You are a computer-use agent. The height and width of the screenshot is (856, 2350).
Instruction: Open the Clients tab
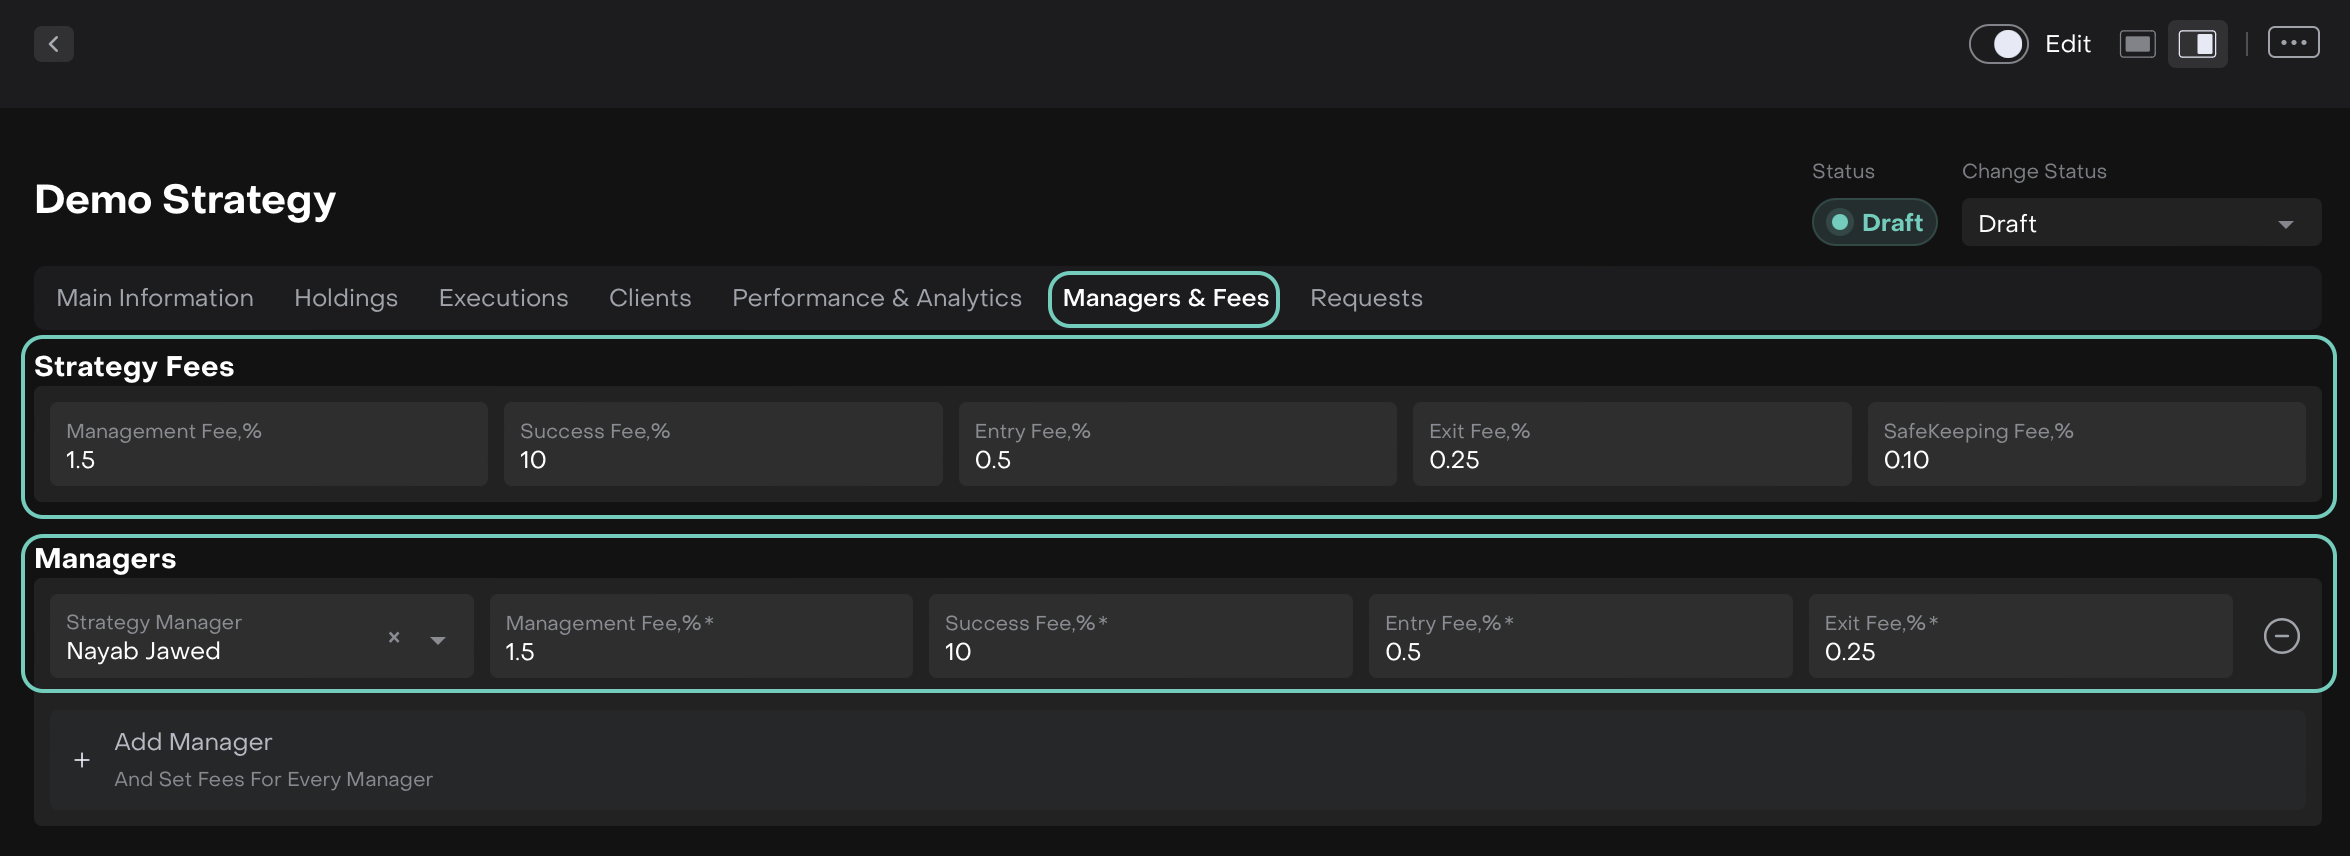pyautogui.click(x=650, y=298)
